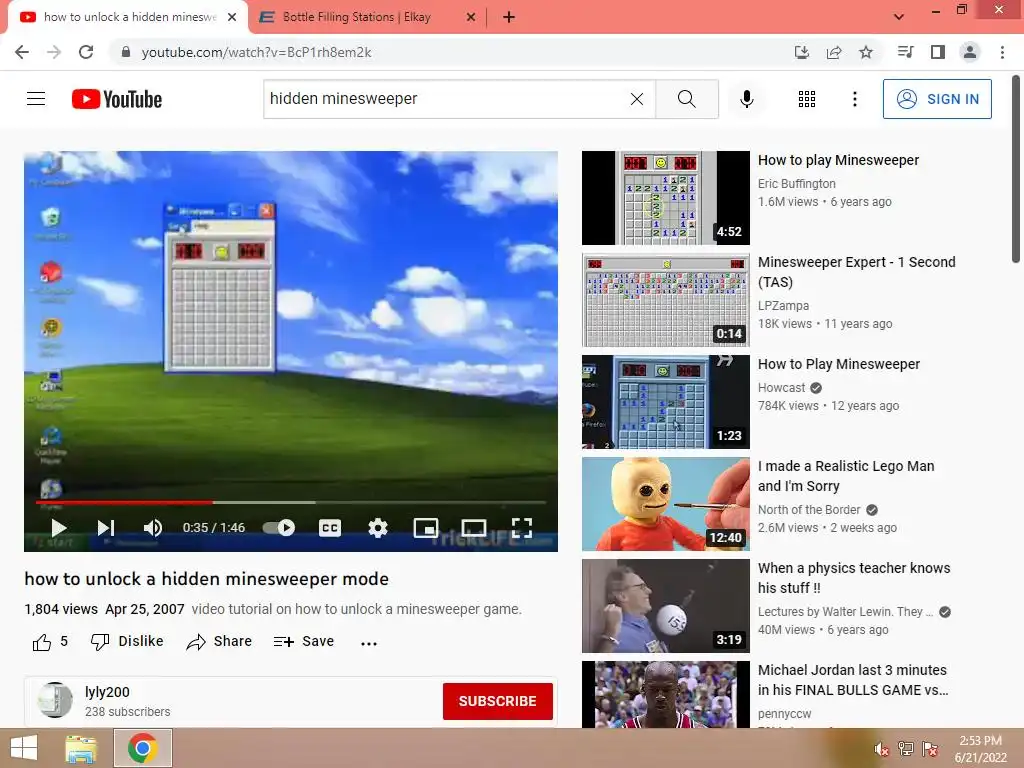Open Chrome three-dot menu
Image resolution: width=1024 pixels, height=768 pixels.
1002,52
